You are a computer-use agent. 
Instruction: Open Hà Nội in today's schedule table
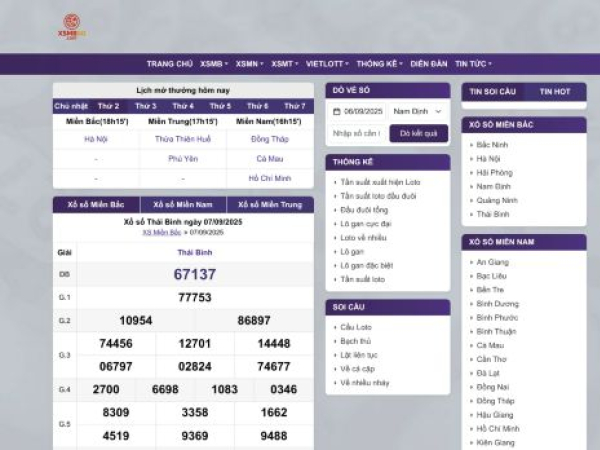pyautogui.click(x=96, y=139)
